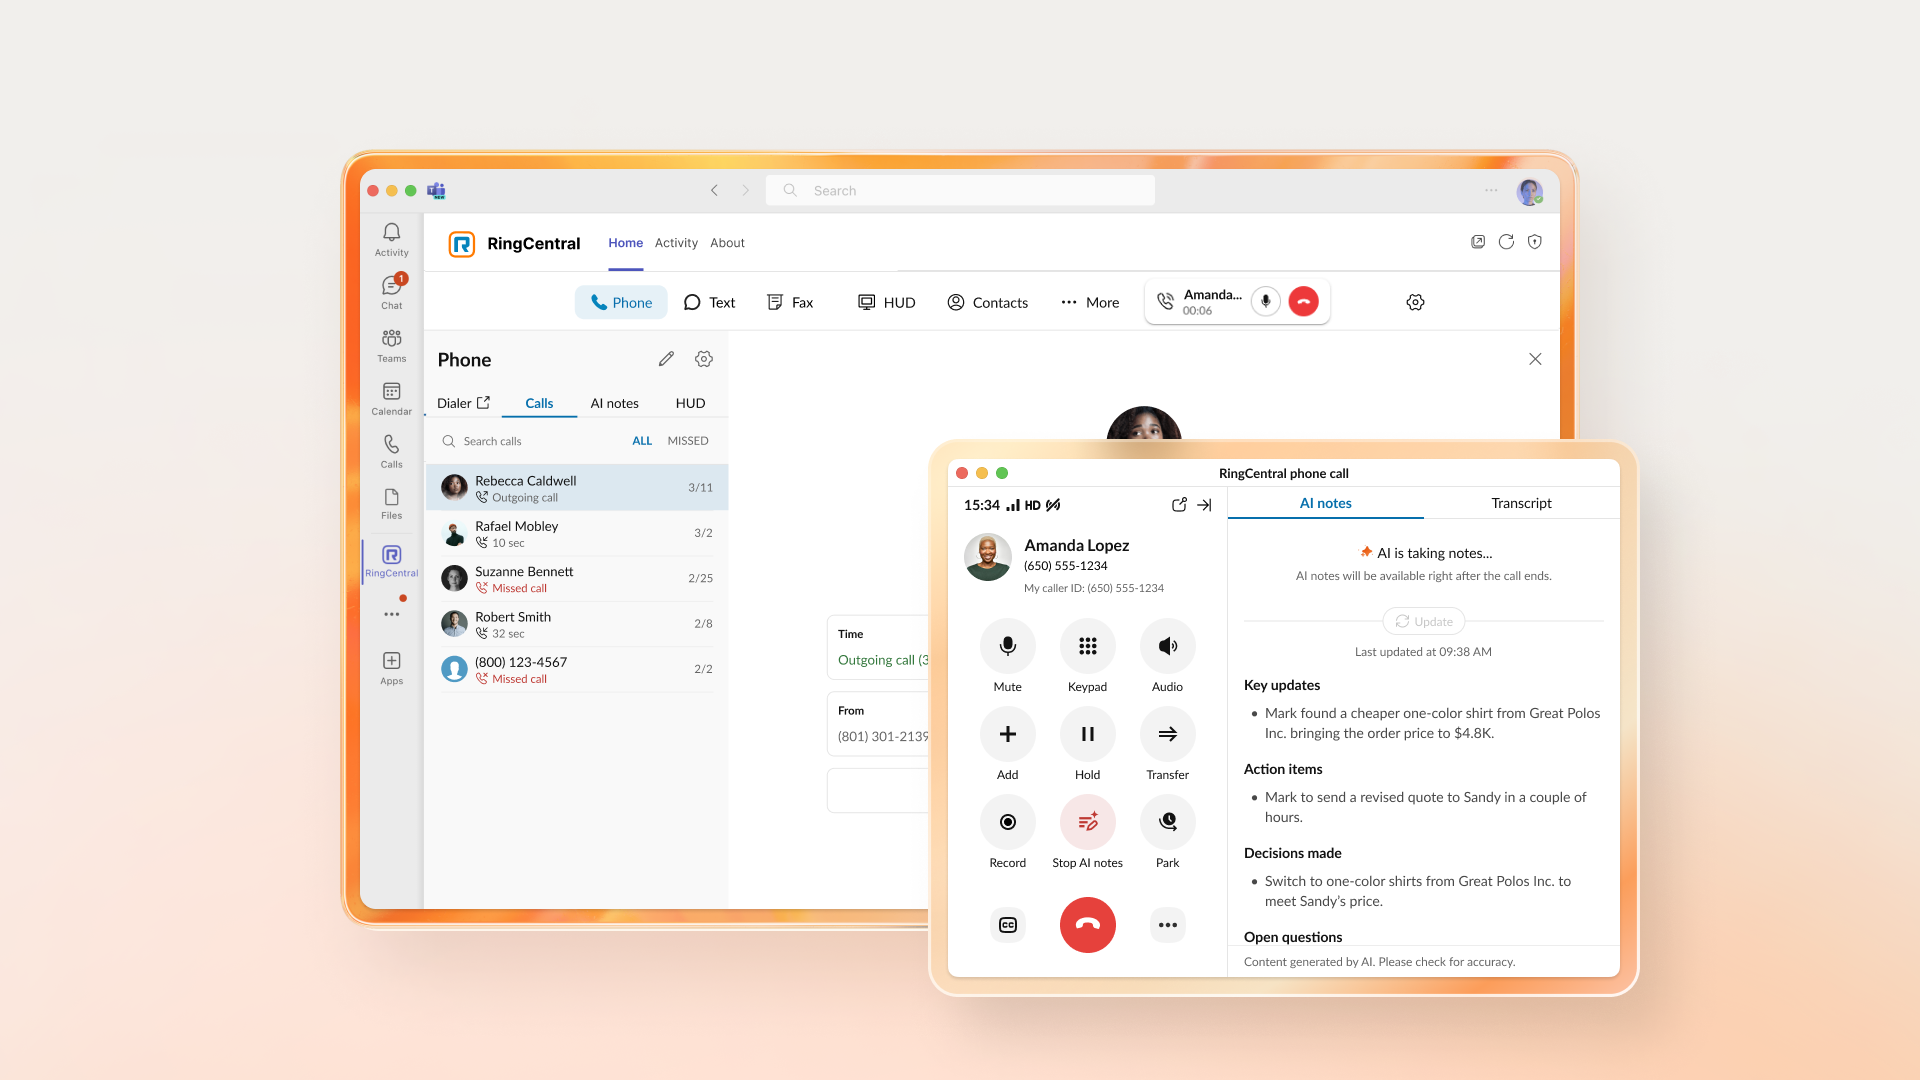The image size is (1920, 1080).
Task: Click Stop AI notes button
Action: (1087, 822)
